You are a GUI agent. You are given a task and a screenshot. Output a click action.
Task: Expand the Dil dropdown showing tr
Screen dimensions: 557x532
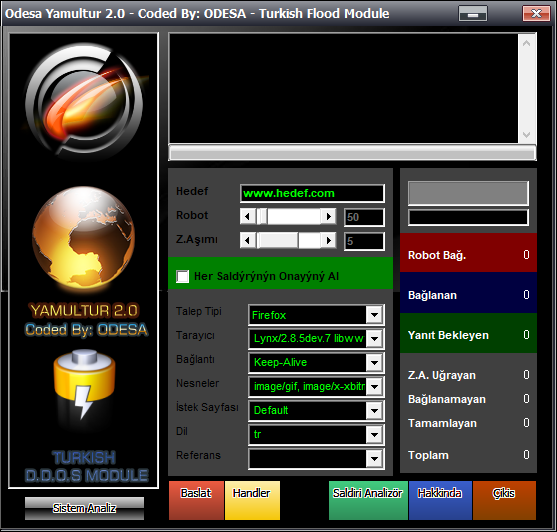pyautogui.click(x=374, y=434)
